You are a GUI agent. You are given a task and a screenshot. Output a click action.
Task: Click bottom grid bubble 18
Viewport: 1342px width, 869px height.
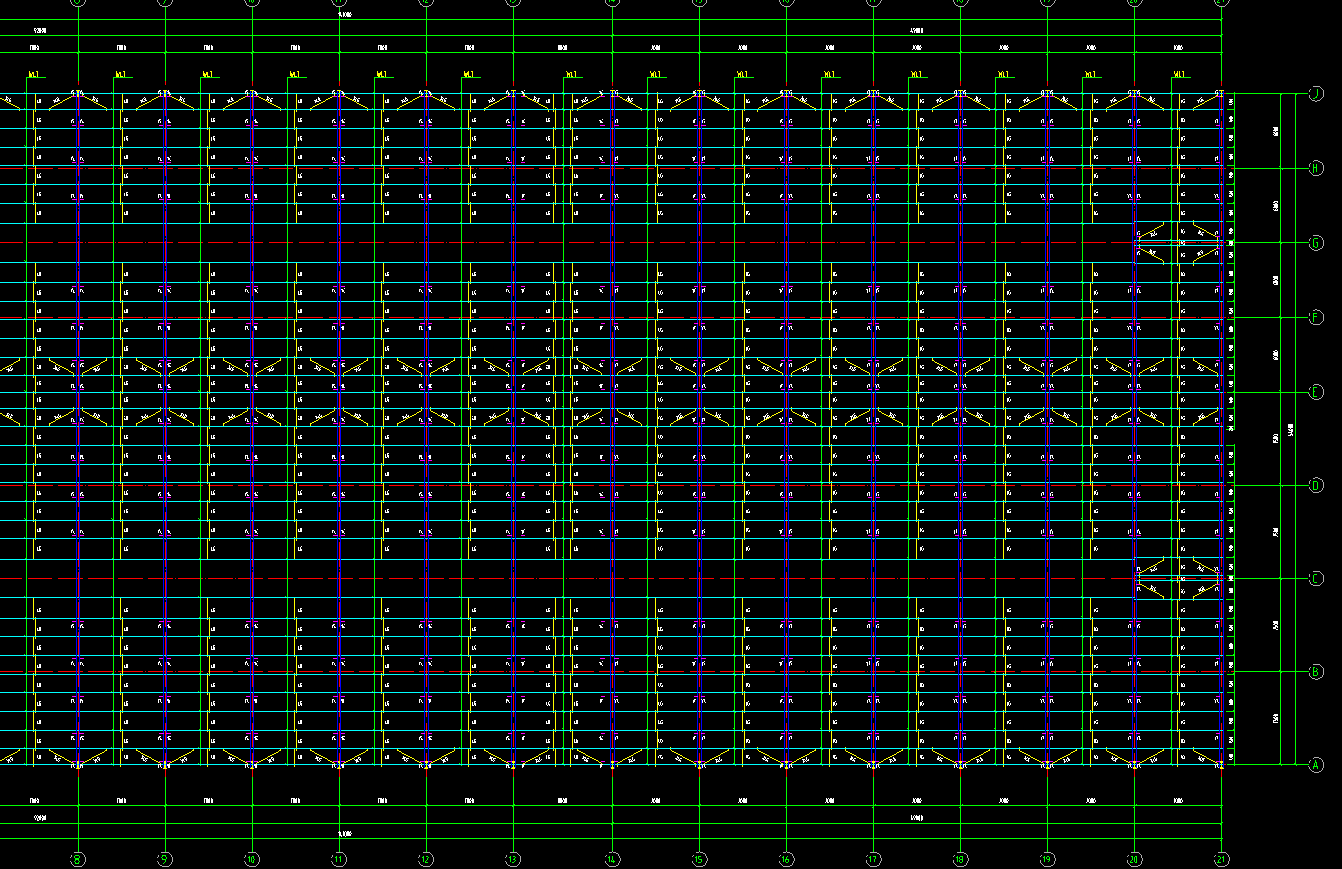tap(960, 858)
